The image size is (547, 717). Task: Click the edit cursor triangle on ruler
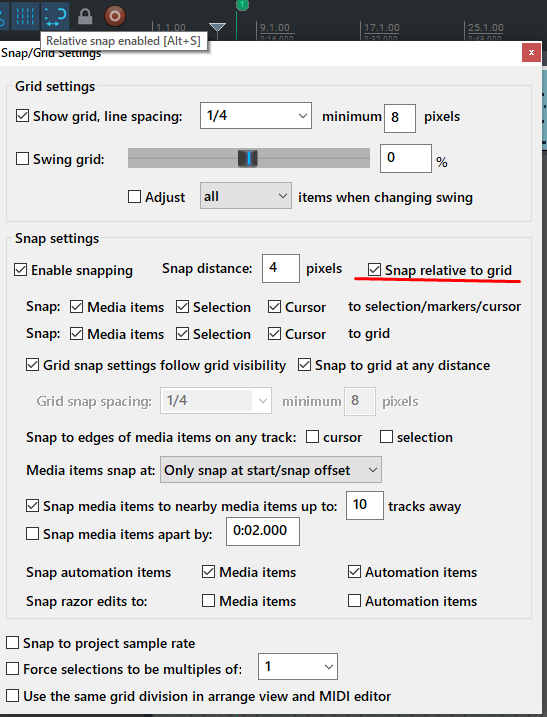click(x=217, y=28)
